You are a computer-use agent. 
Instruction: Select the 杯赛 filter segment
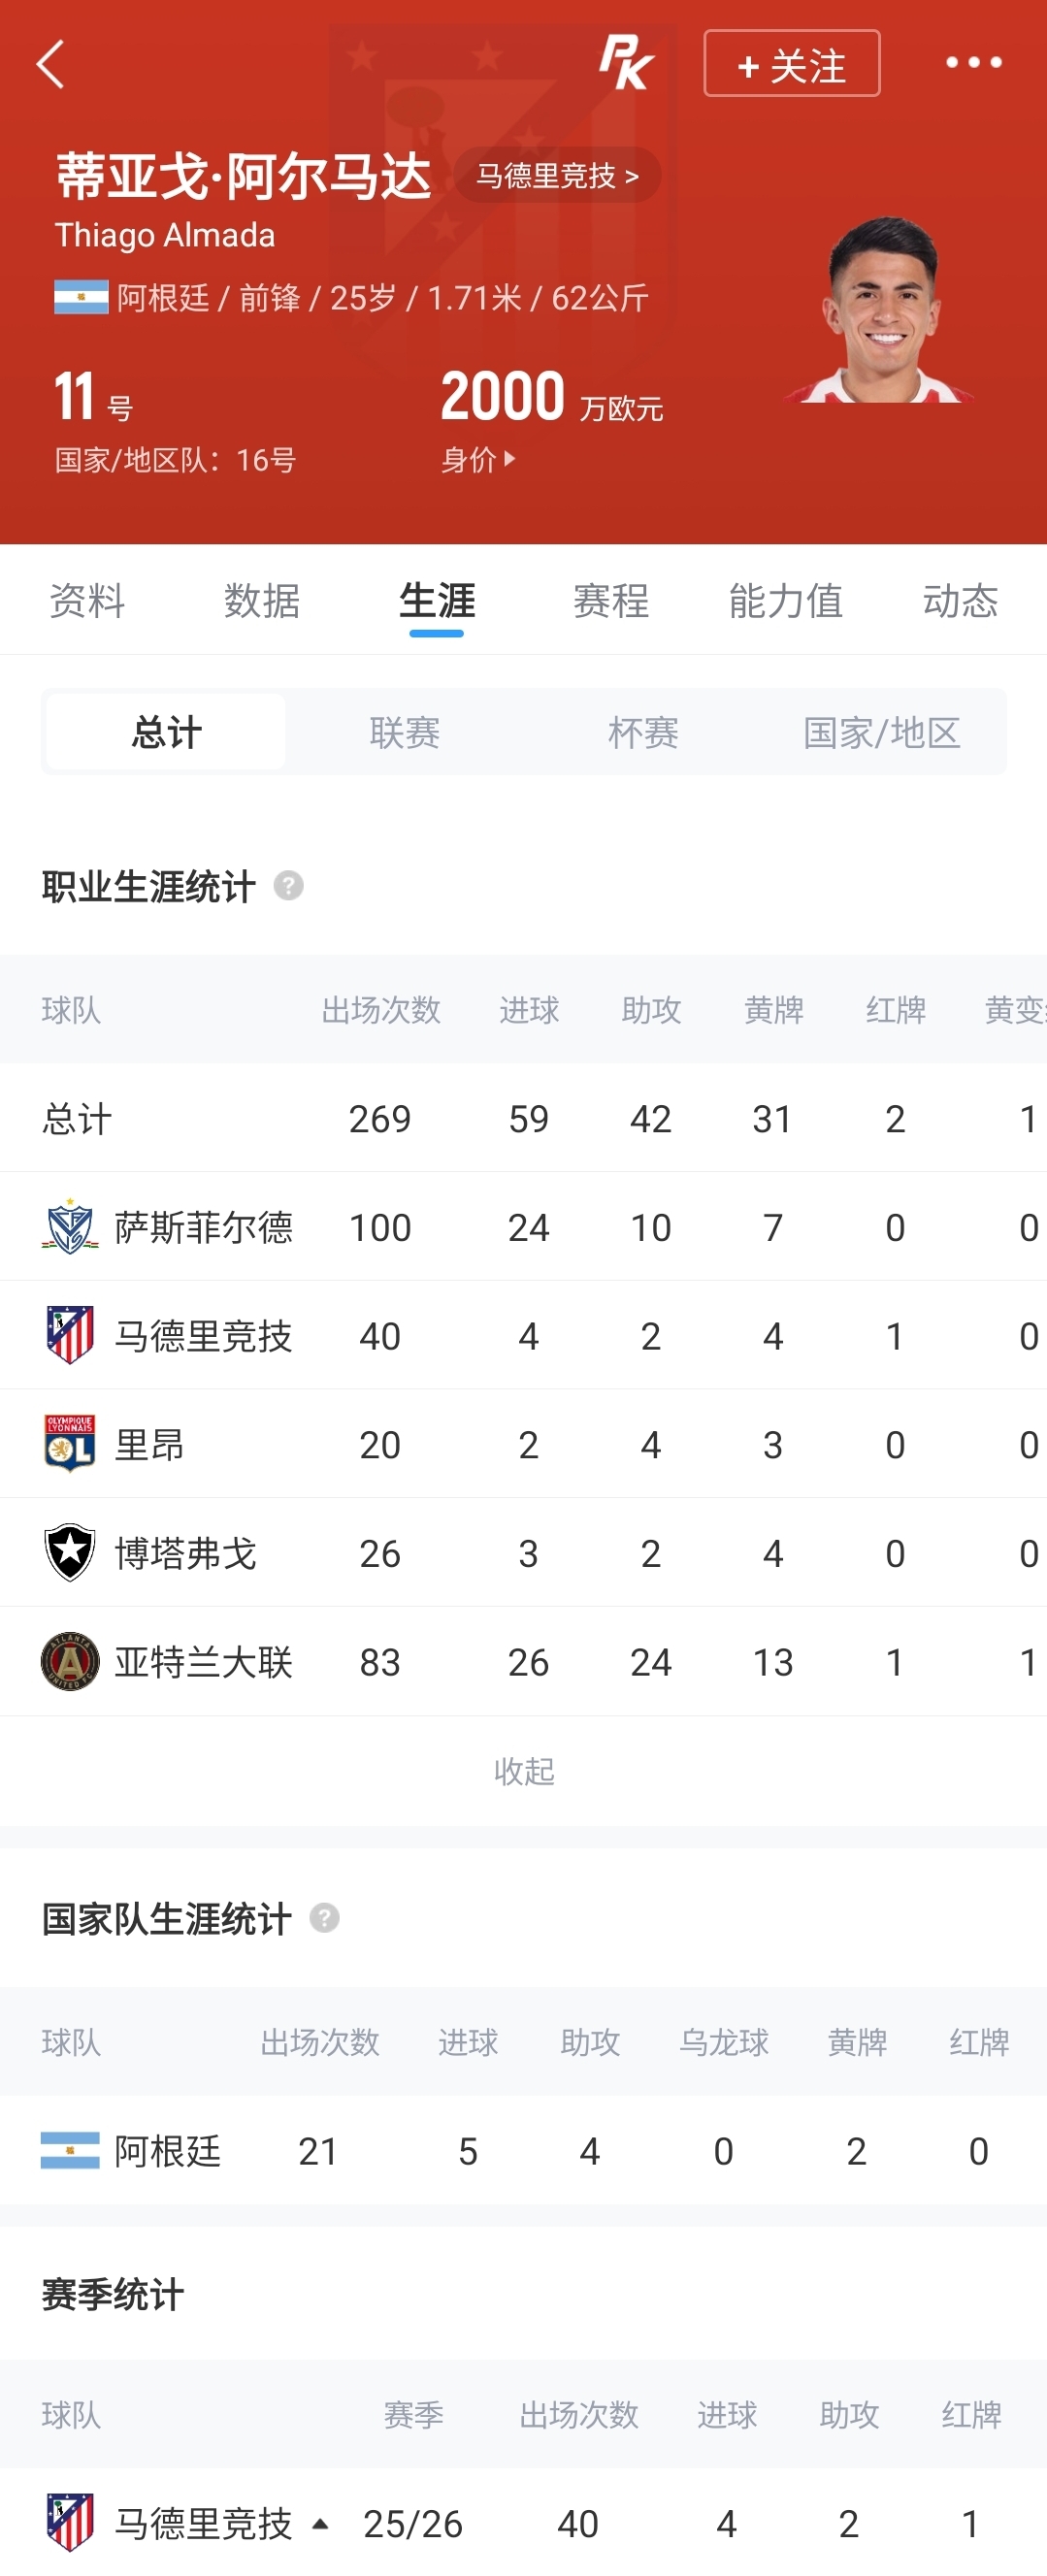(643, 732)
